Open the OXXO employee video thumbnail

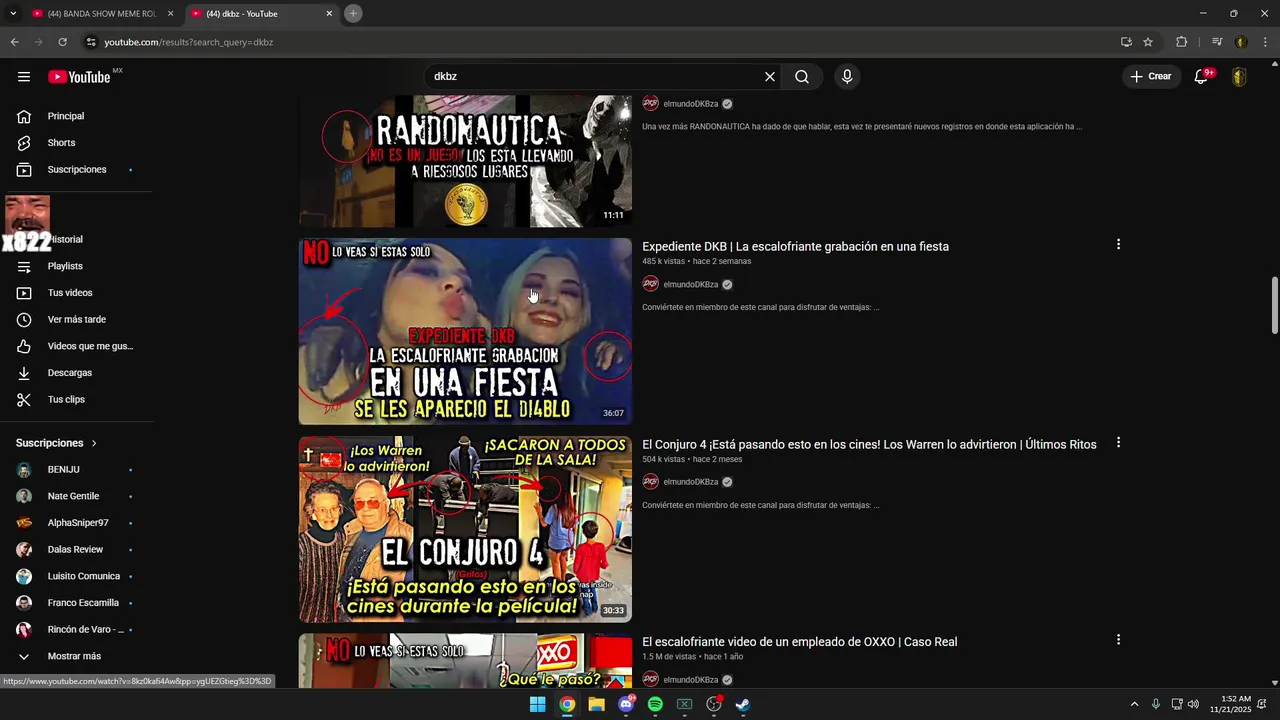465,661
